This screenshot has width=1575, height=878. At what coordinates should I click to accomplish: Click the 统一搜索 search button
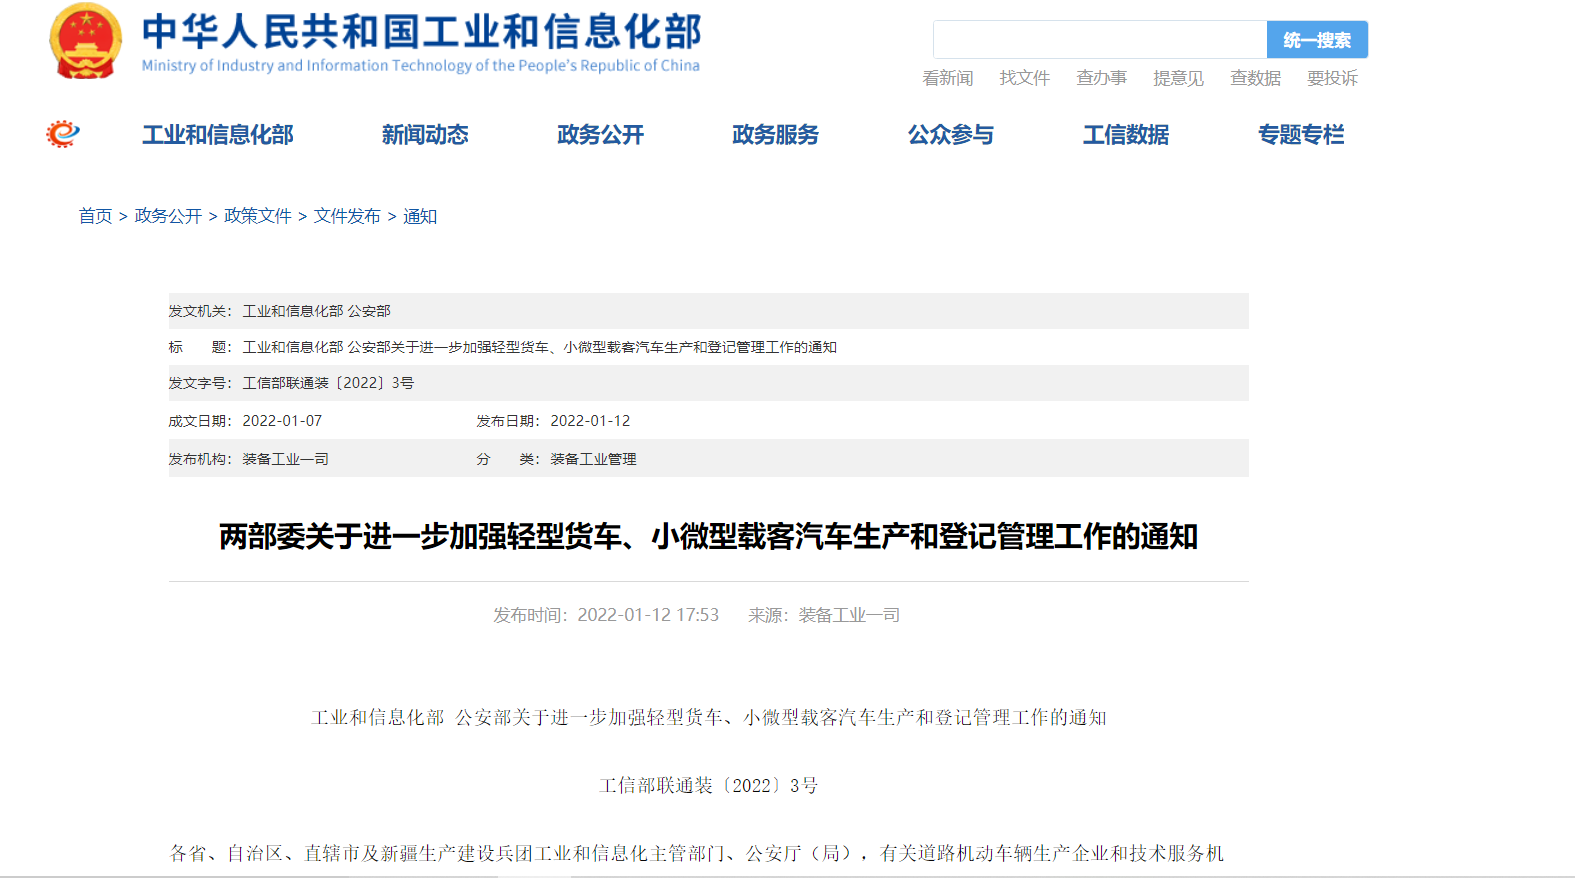(1317, 40)
